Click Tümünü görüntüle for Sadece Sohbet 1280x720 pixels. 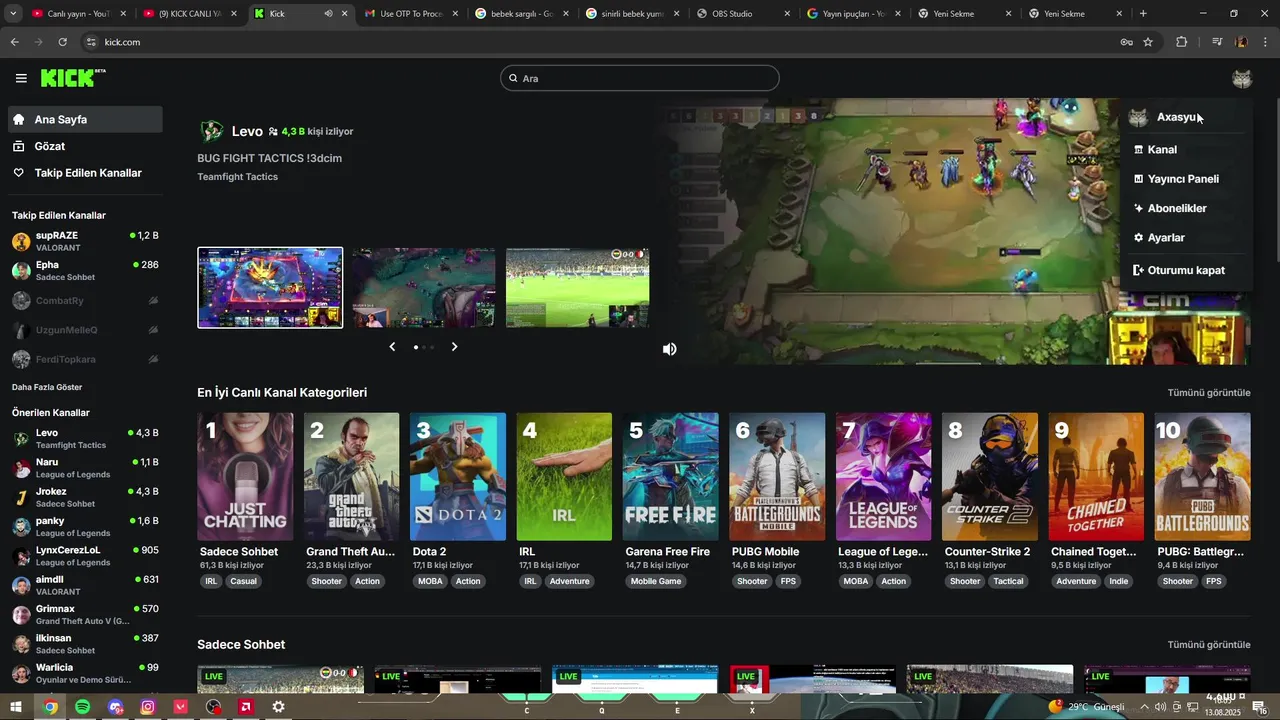1209,645
